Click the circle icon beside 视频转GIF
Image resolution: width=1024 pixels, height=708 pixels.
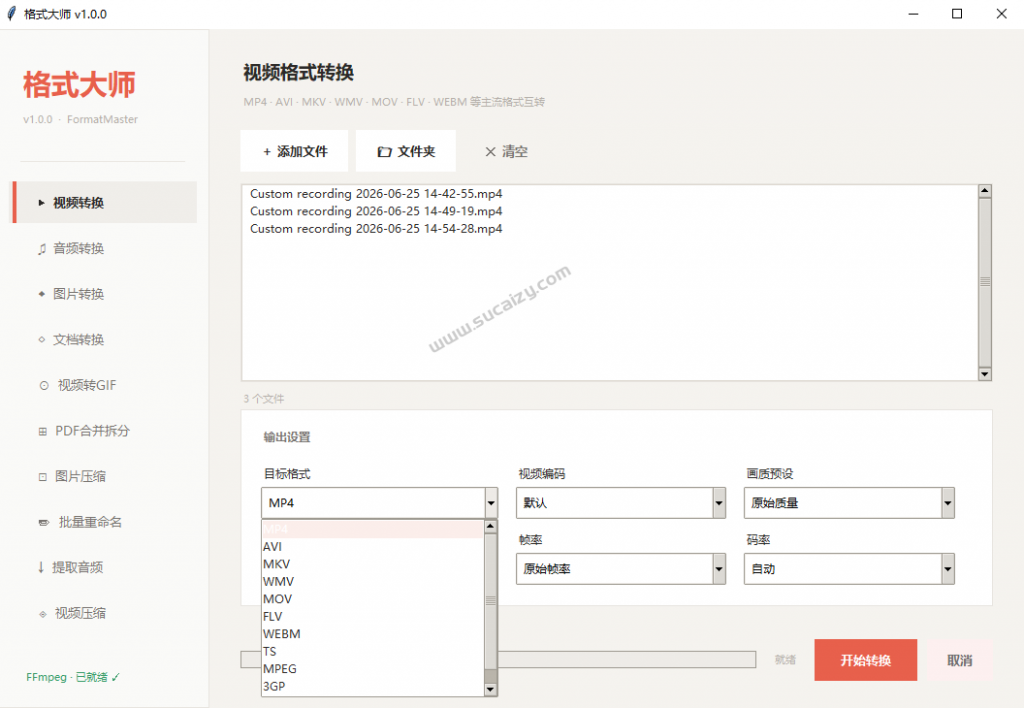[x=44, y=385]
